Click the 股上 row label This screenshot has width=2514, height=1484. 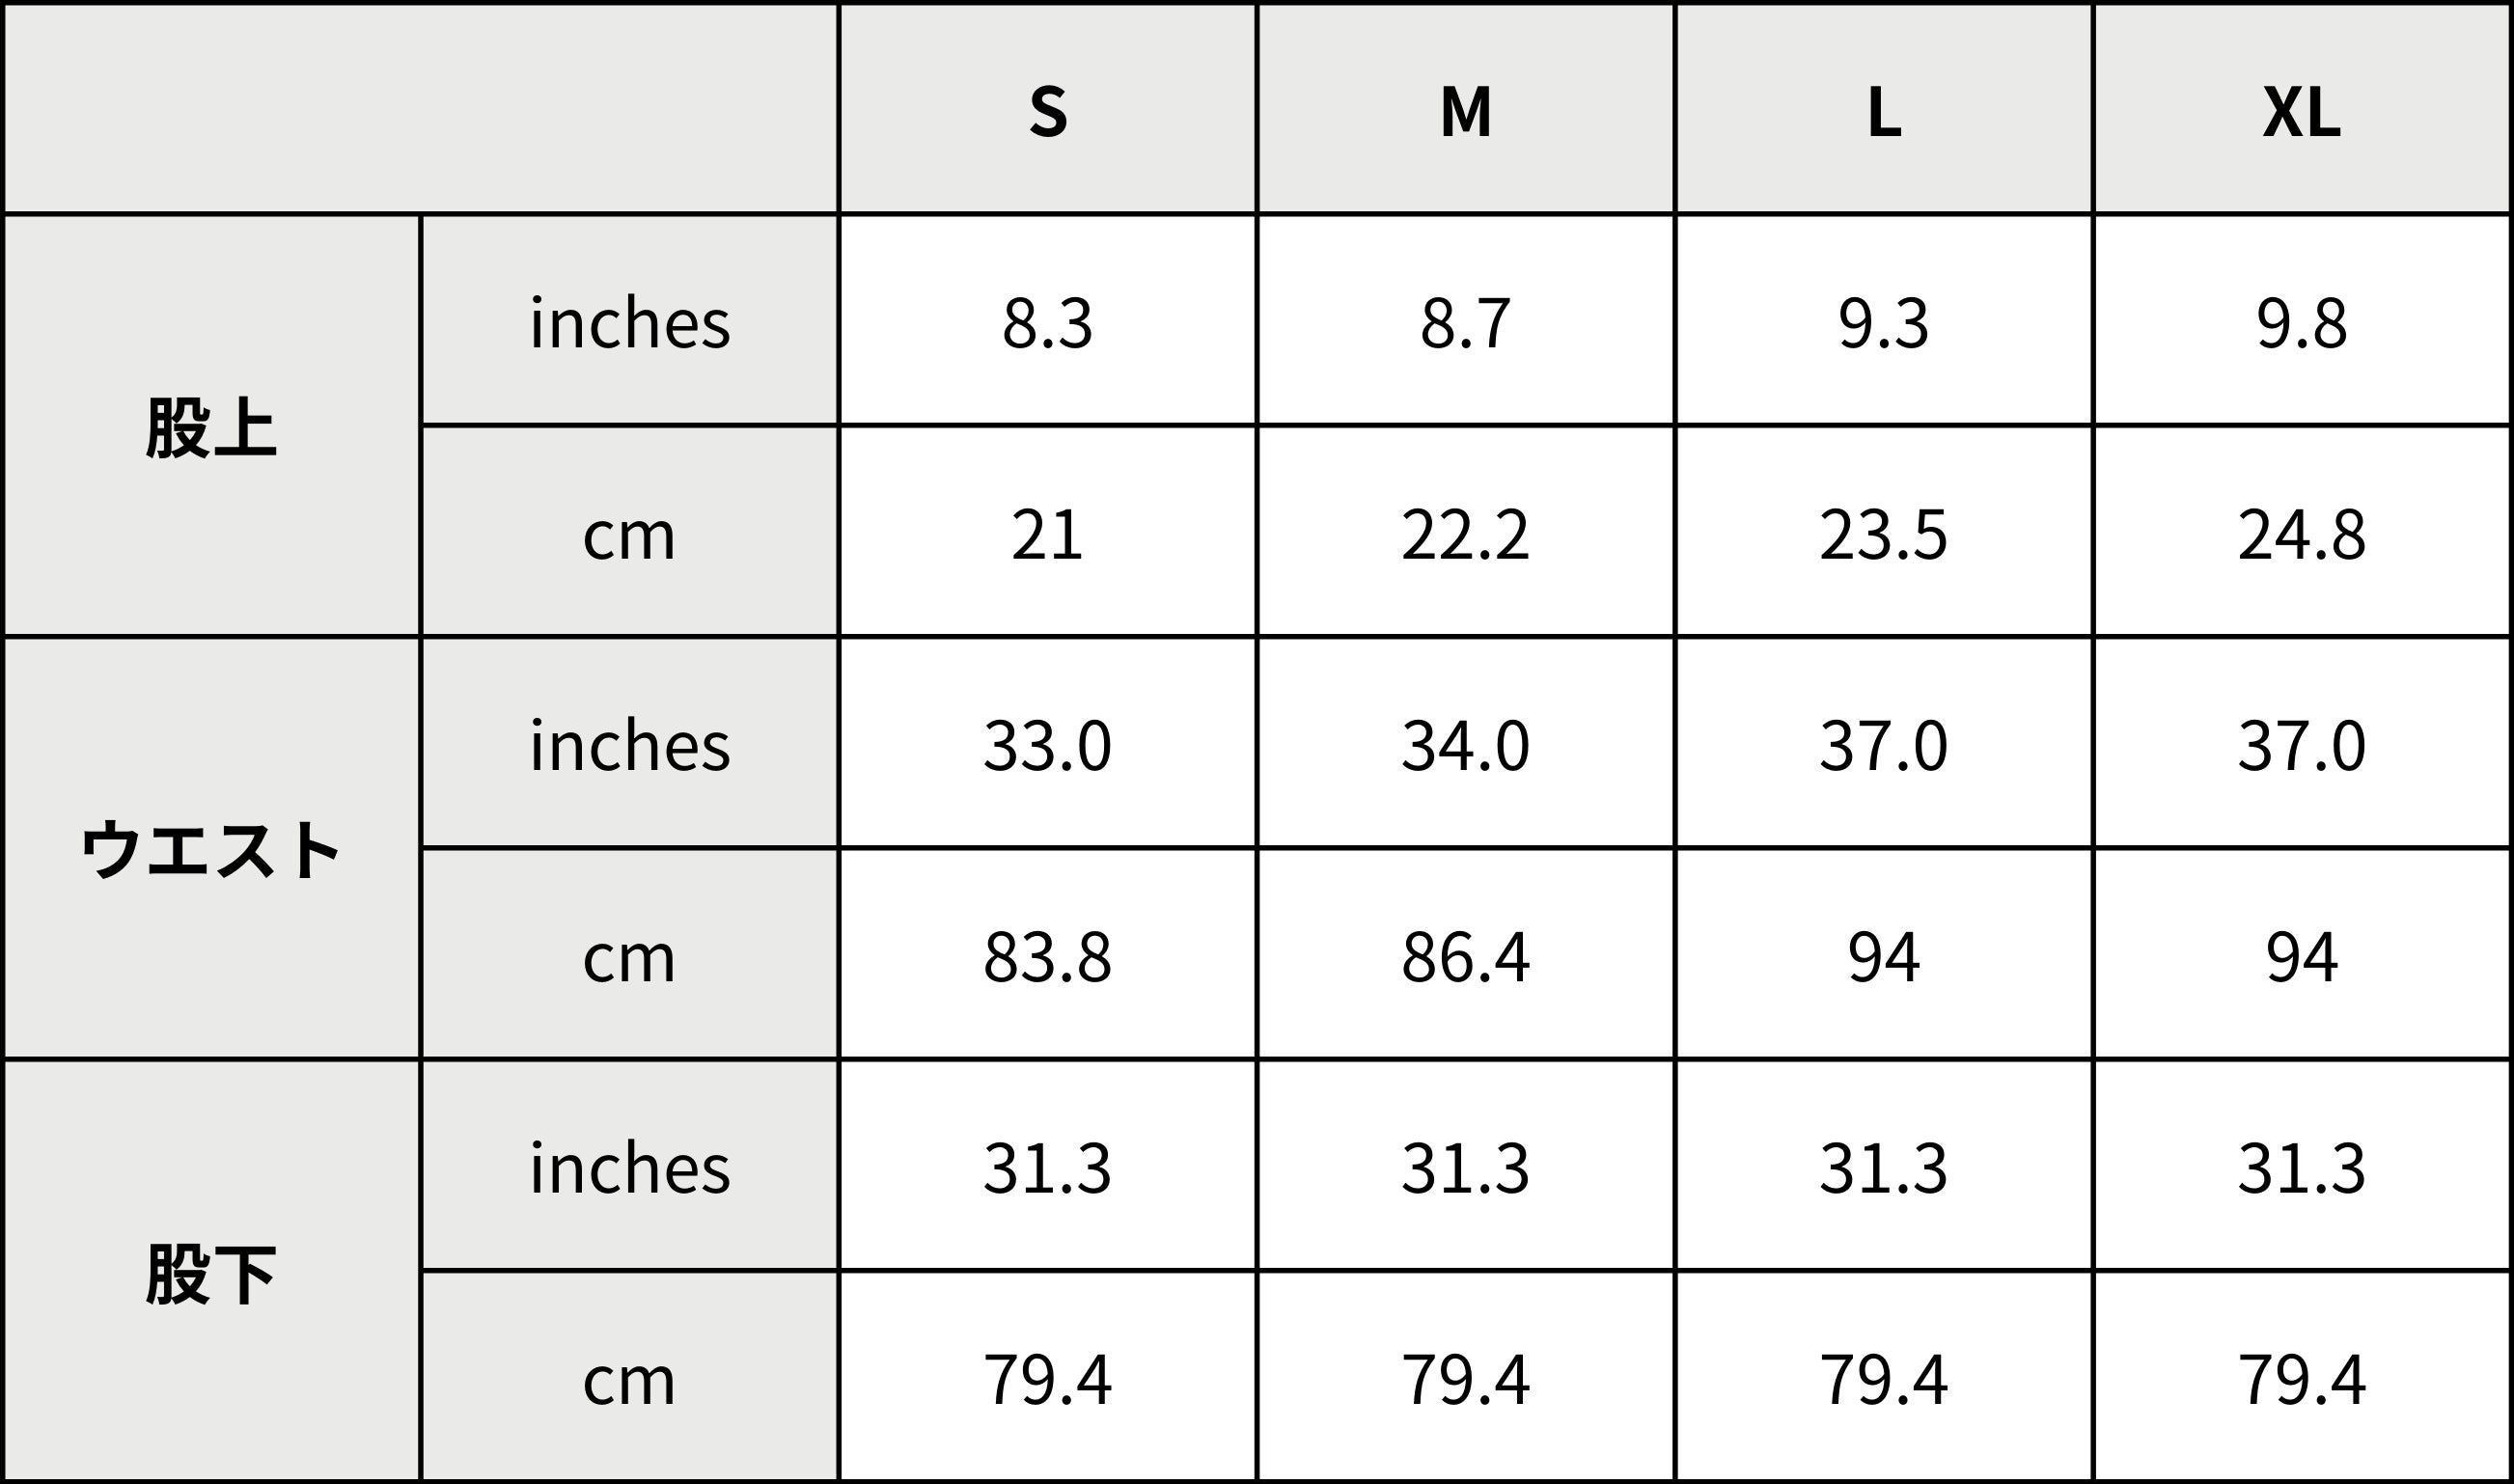pos(211,427)
